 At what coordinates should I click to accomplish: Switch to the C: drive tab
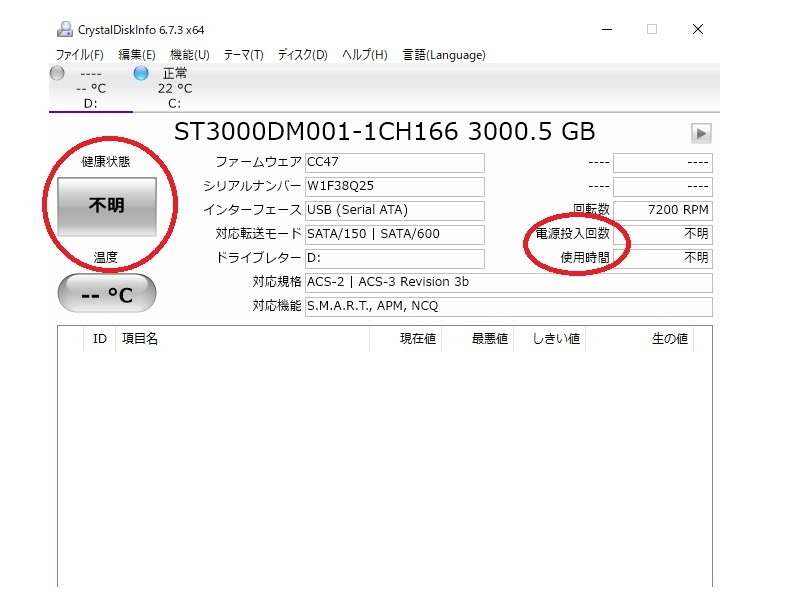(174, 88)
